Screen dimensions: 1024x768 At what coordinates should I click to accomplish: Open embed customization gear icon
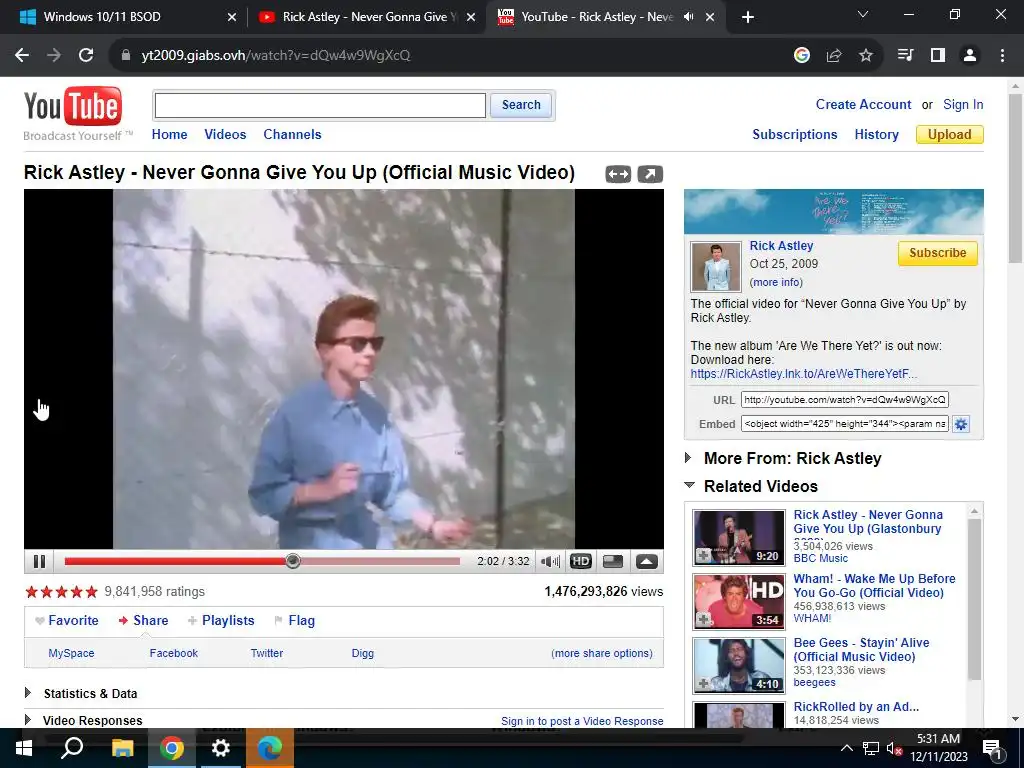coord(961,424)
